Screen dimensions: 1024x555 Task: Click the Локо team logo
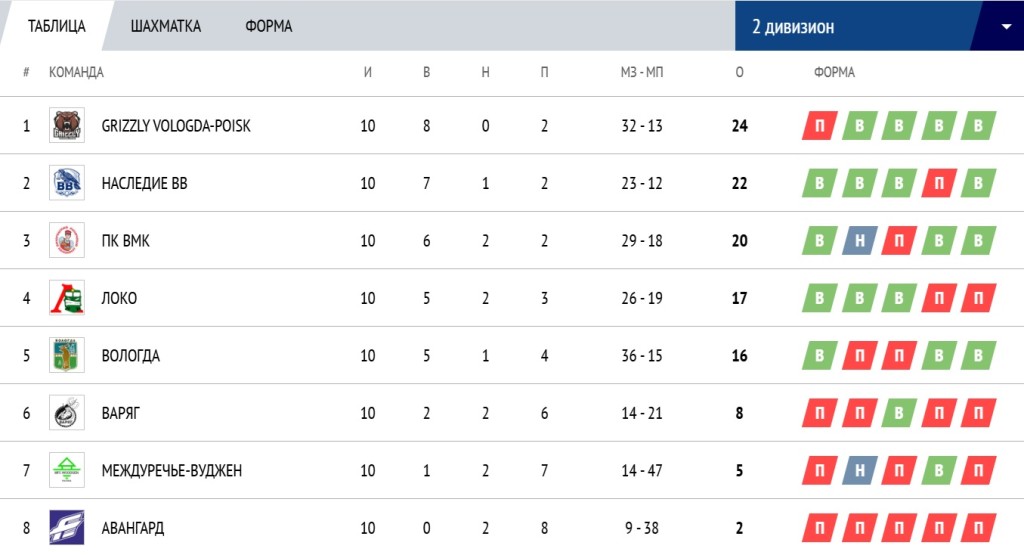click(67, 298)
